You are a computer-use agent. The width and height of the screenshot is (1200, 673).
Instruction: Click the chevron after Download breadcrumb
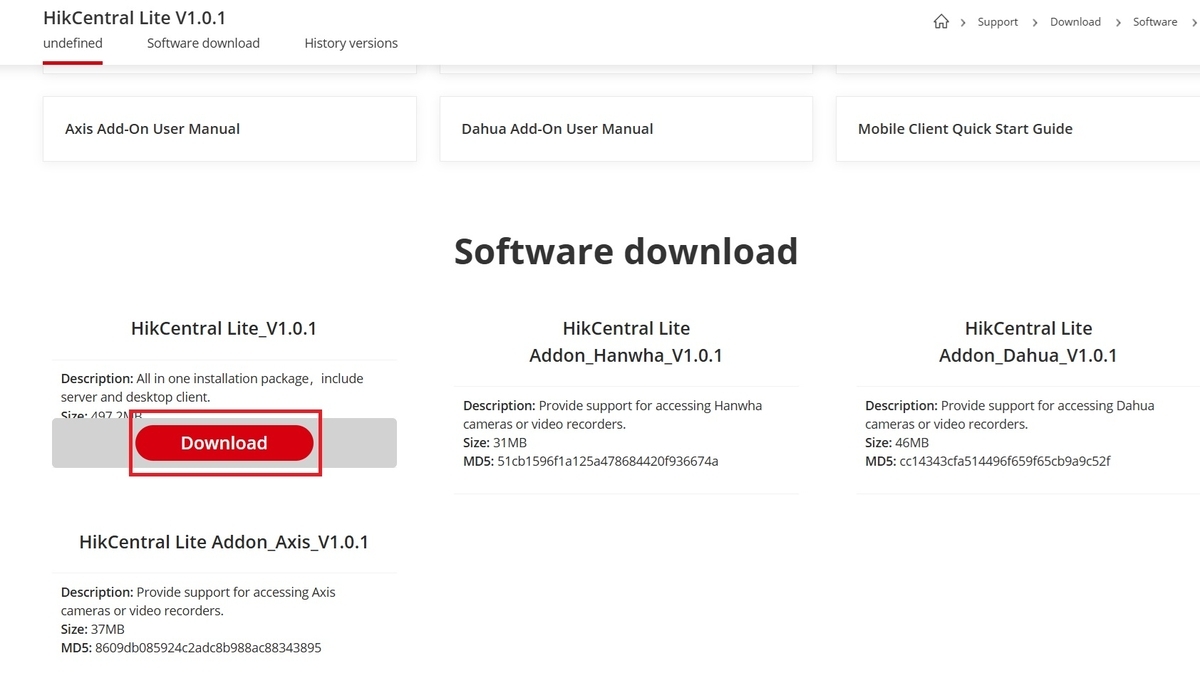point(1116,21)
